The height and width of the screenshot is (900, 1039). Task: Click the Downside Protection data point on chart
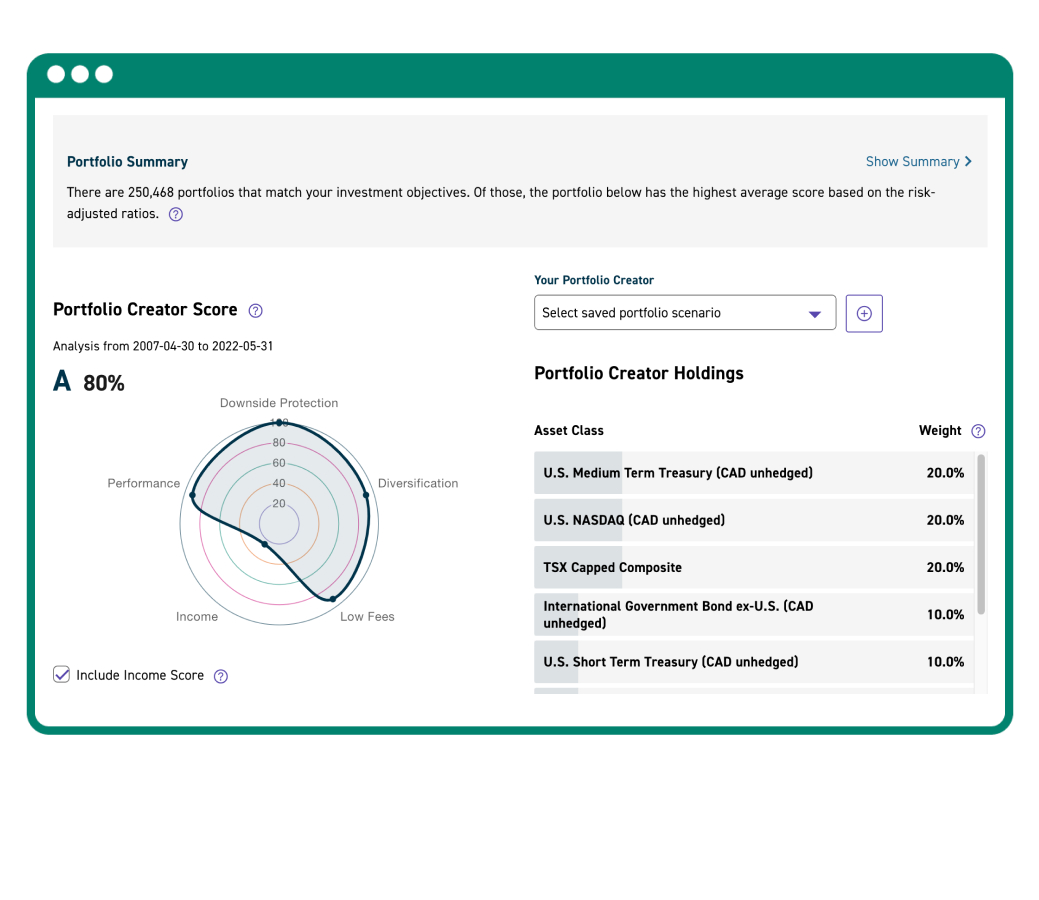pos(280,423)
